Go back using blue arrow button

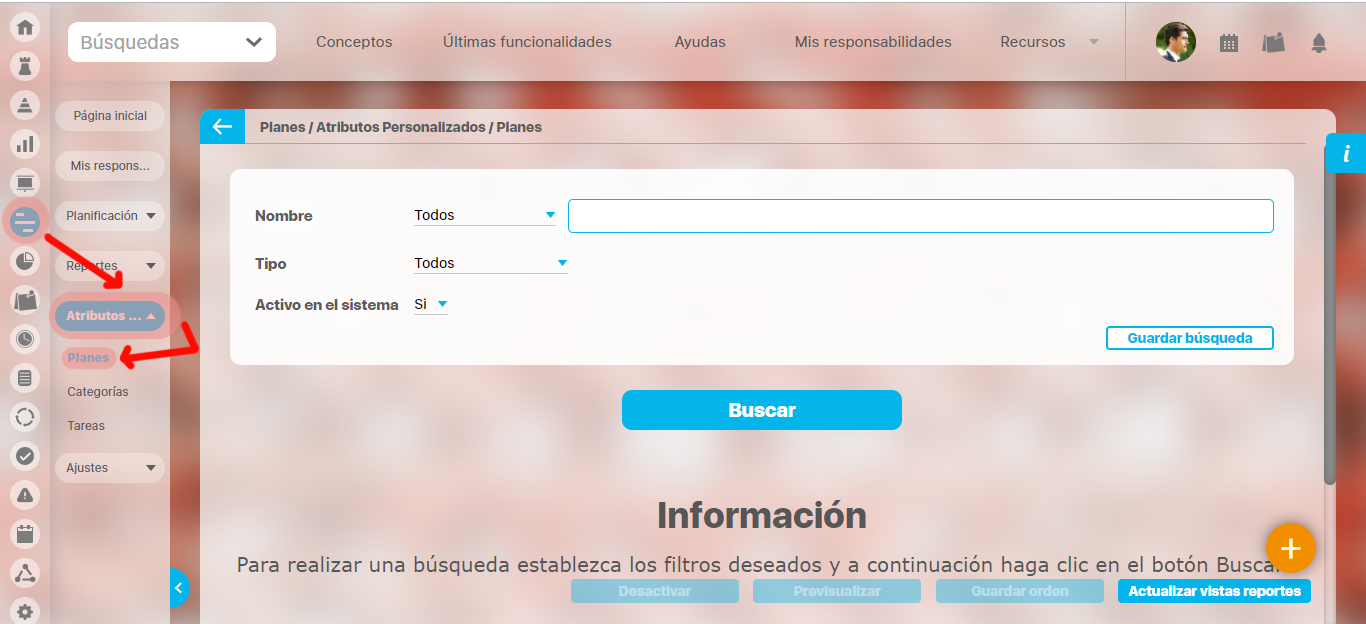pos(222,127)
